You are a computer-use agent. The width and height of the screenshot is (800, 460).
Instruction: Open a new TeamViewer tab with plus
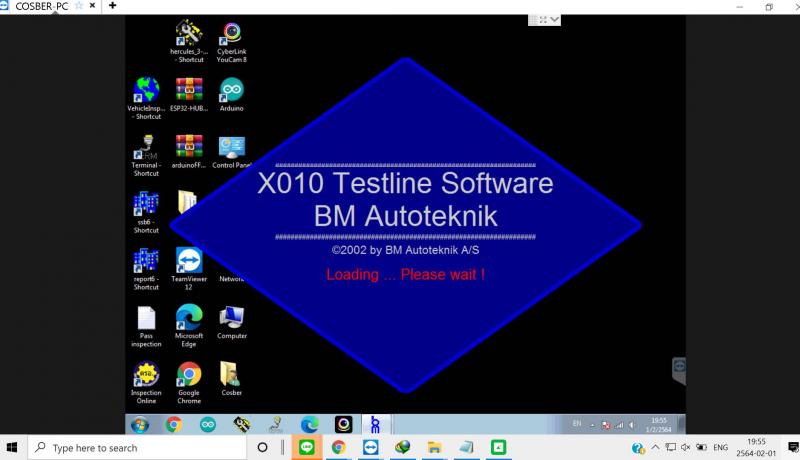tap(112, 6)
